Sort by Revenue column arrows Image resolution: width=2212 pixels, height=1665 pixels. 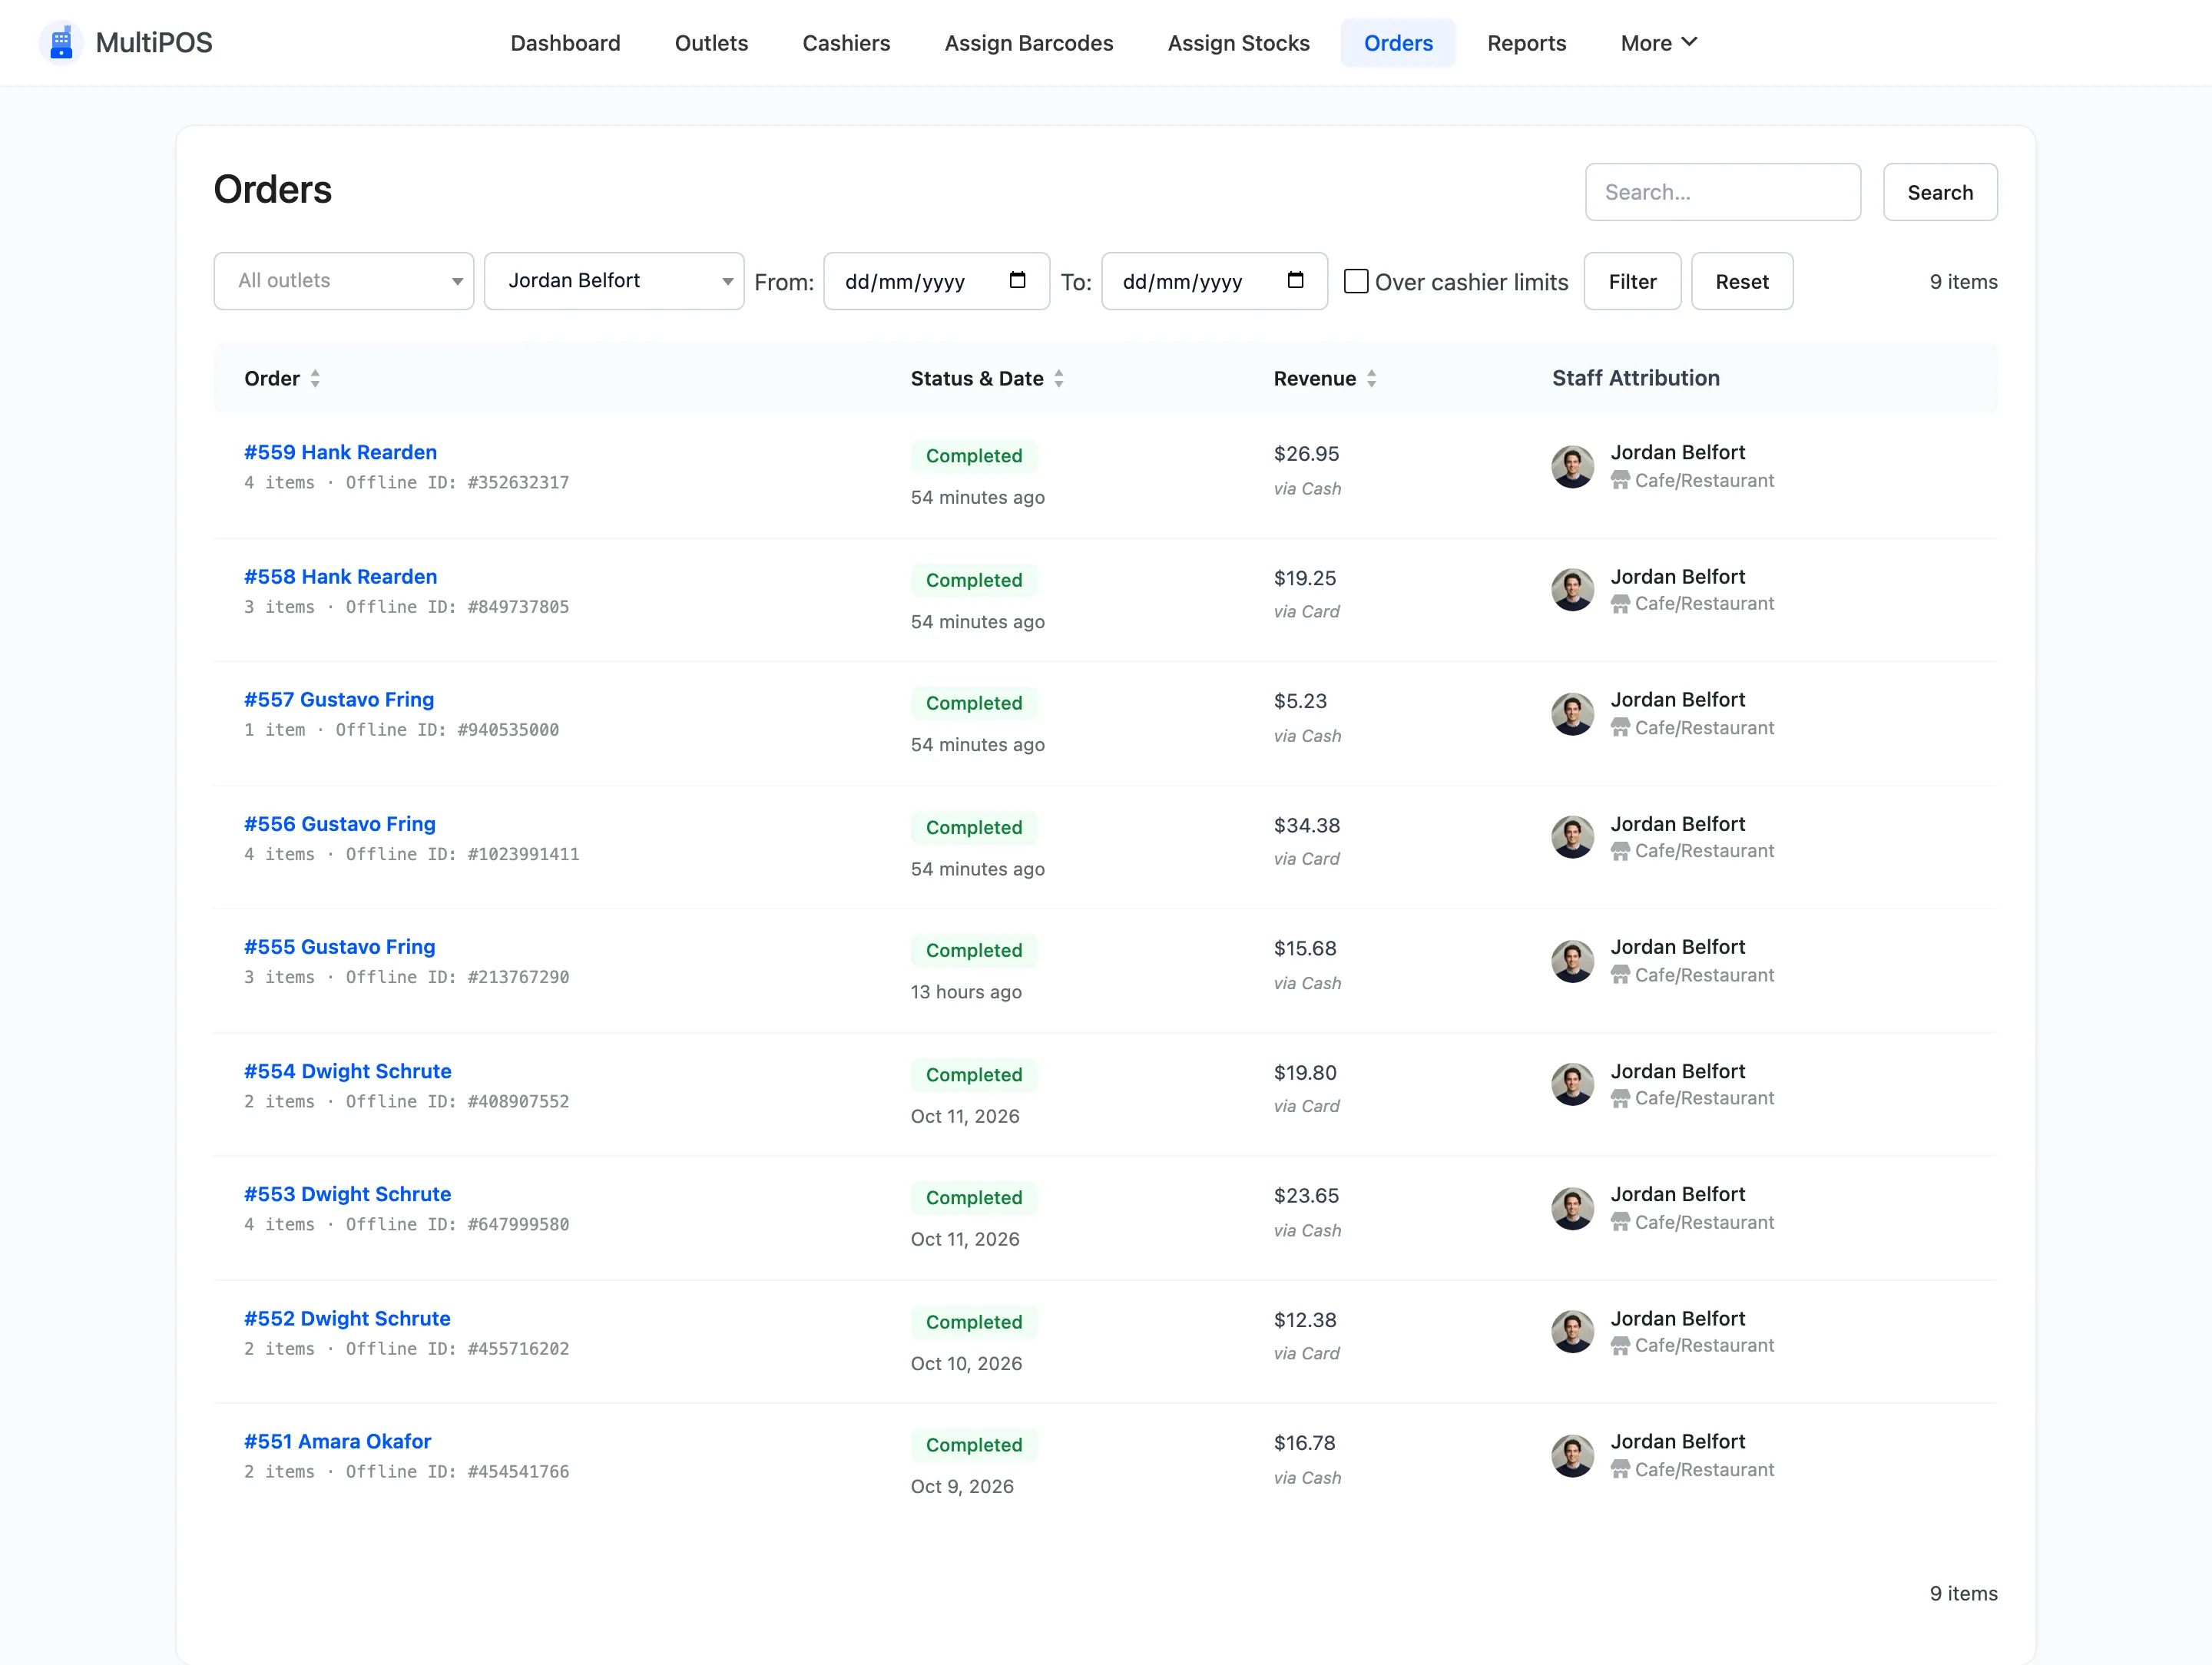[1372, 379]
